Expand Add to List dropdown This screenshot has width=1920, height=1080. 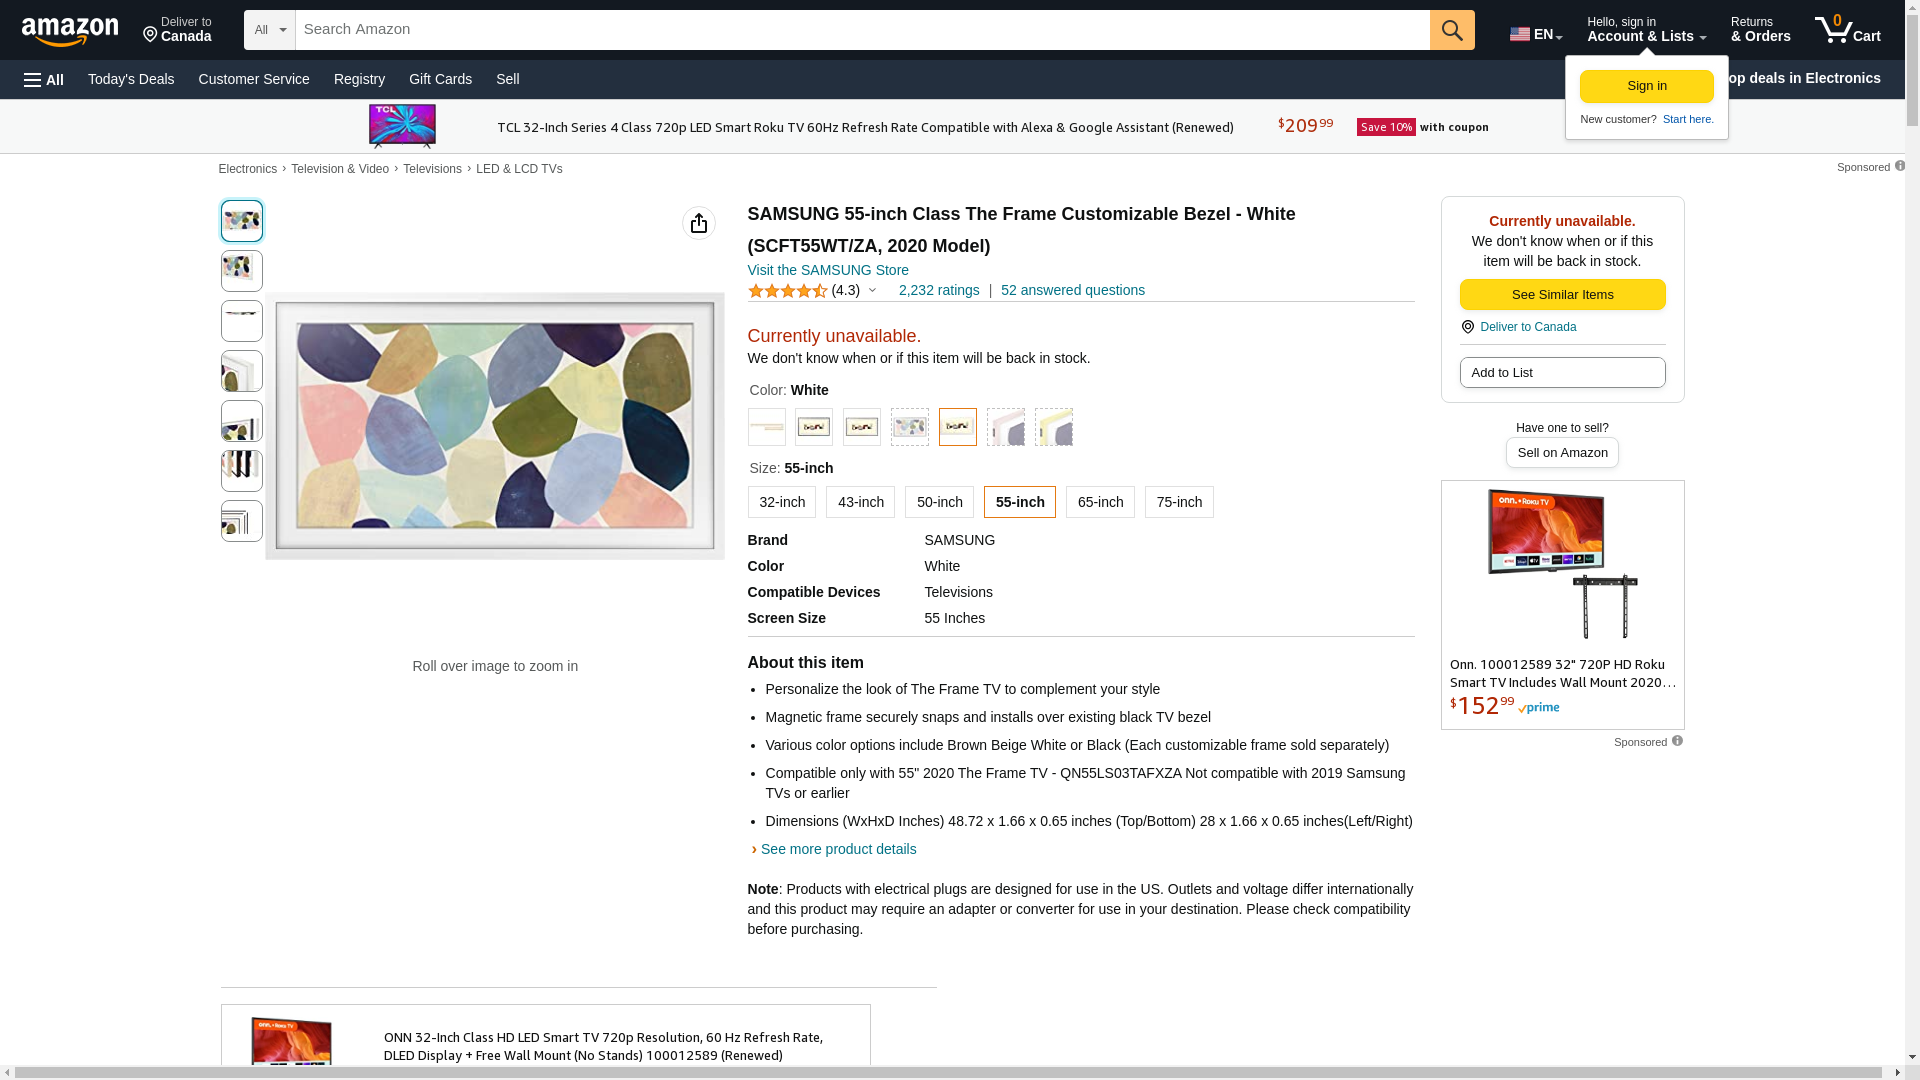coord(1562,373)
